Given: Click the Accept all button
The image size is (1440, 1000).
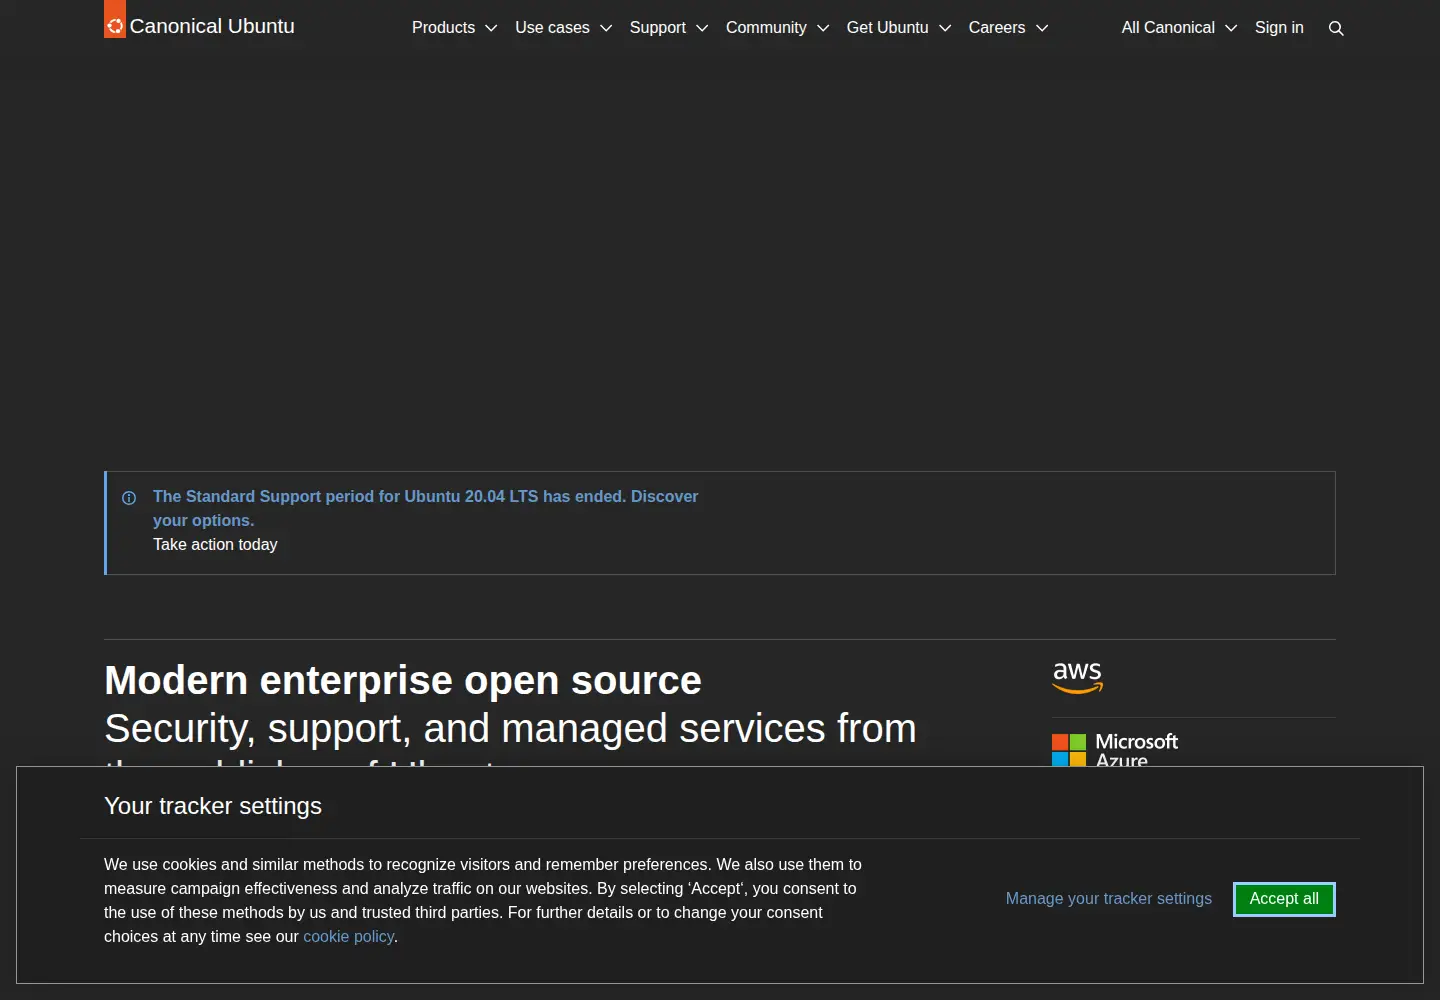Looking at the screenshot, I should 1284,899.
